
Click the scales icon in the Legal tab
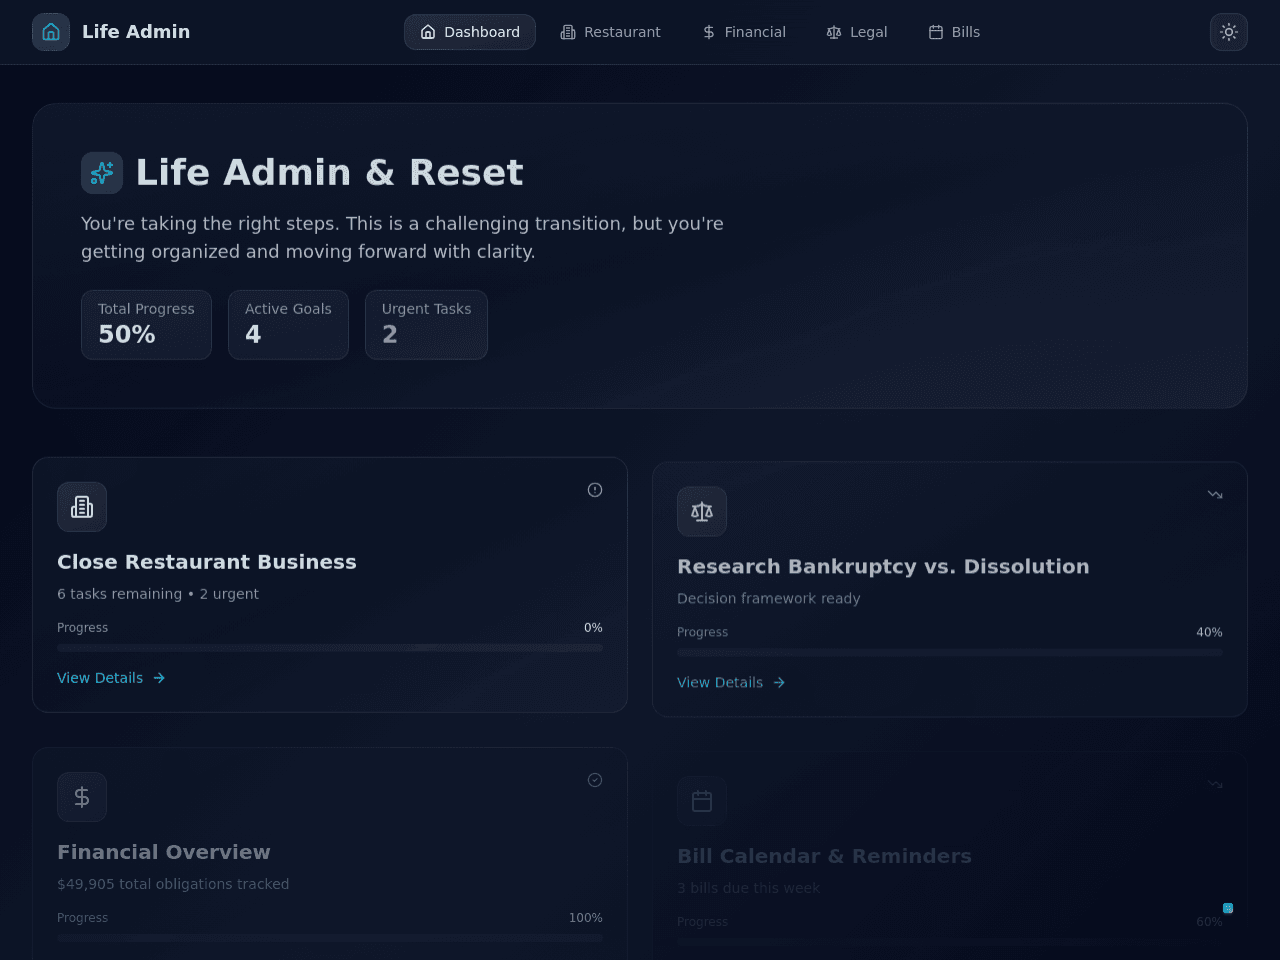[x=834, y=32]
